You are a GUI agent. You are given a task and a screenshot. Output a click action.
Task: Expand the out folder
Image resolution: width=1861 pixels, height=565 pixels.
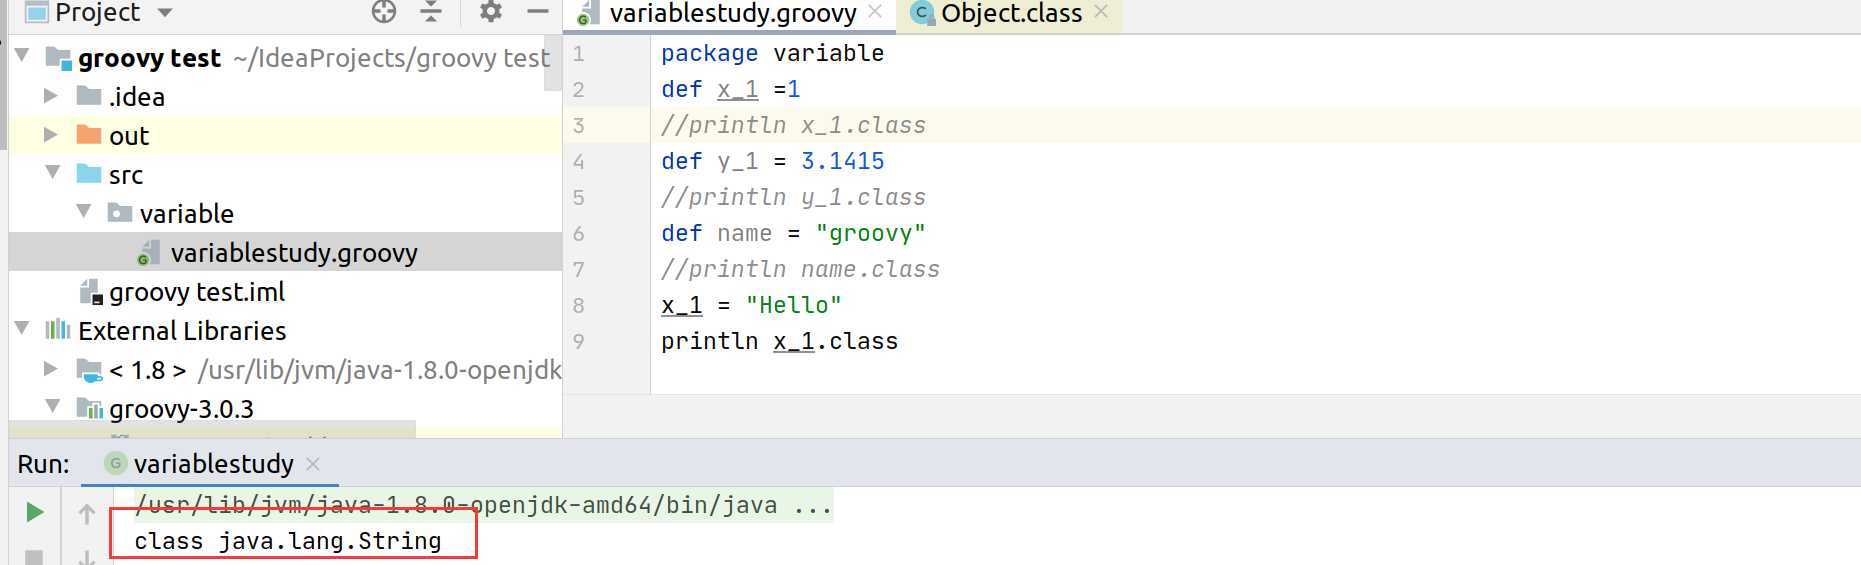pos(51,135)
